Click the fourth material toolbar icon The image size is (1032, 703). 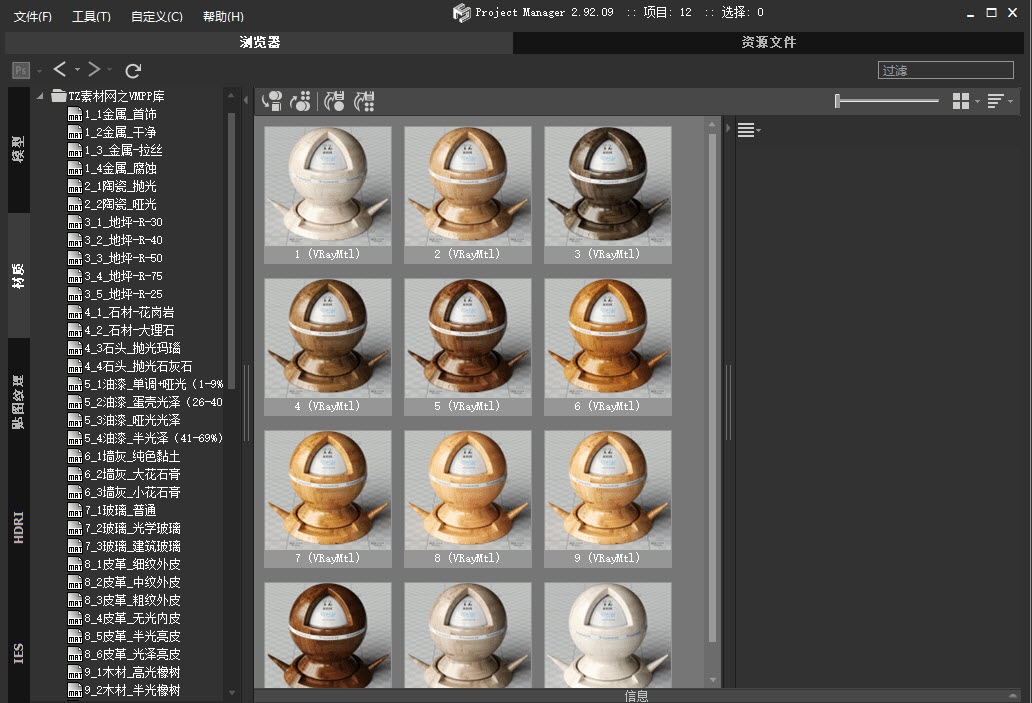point(365,100)
